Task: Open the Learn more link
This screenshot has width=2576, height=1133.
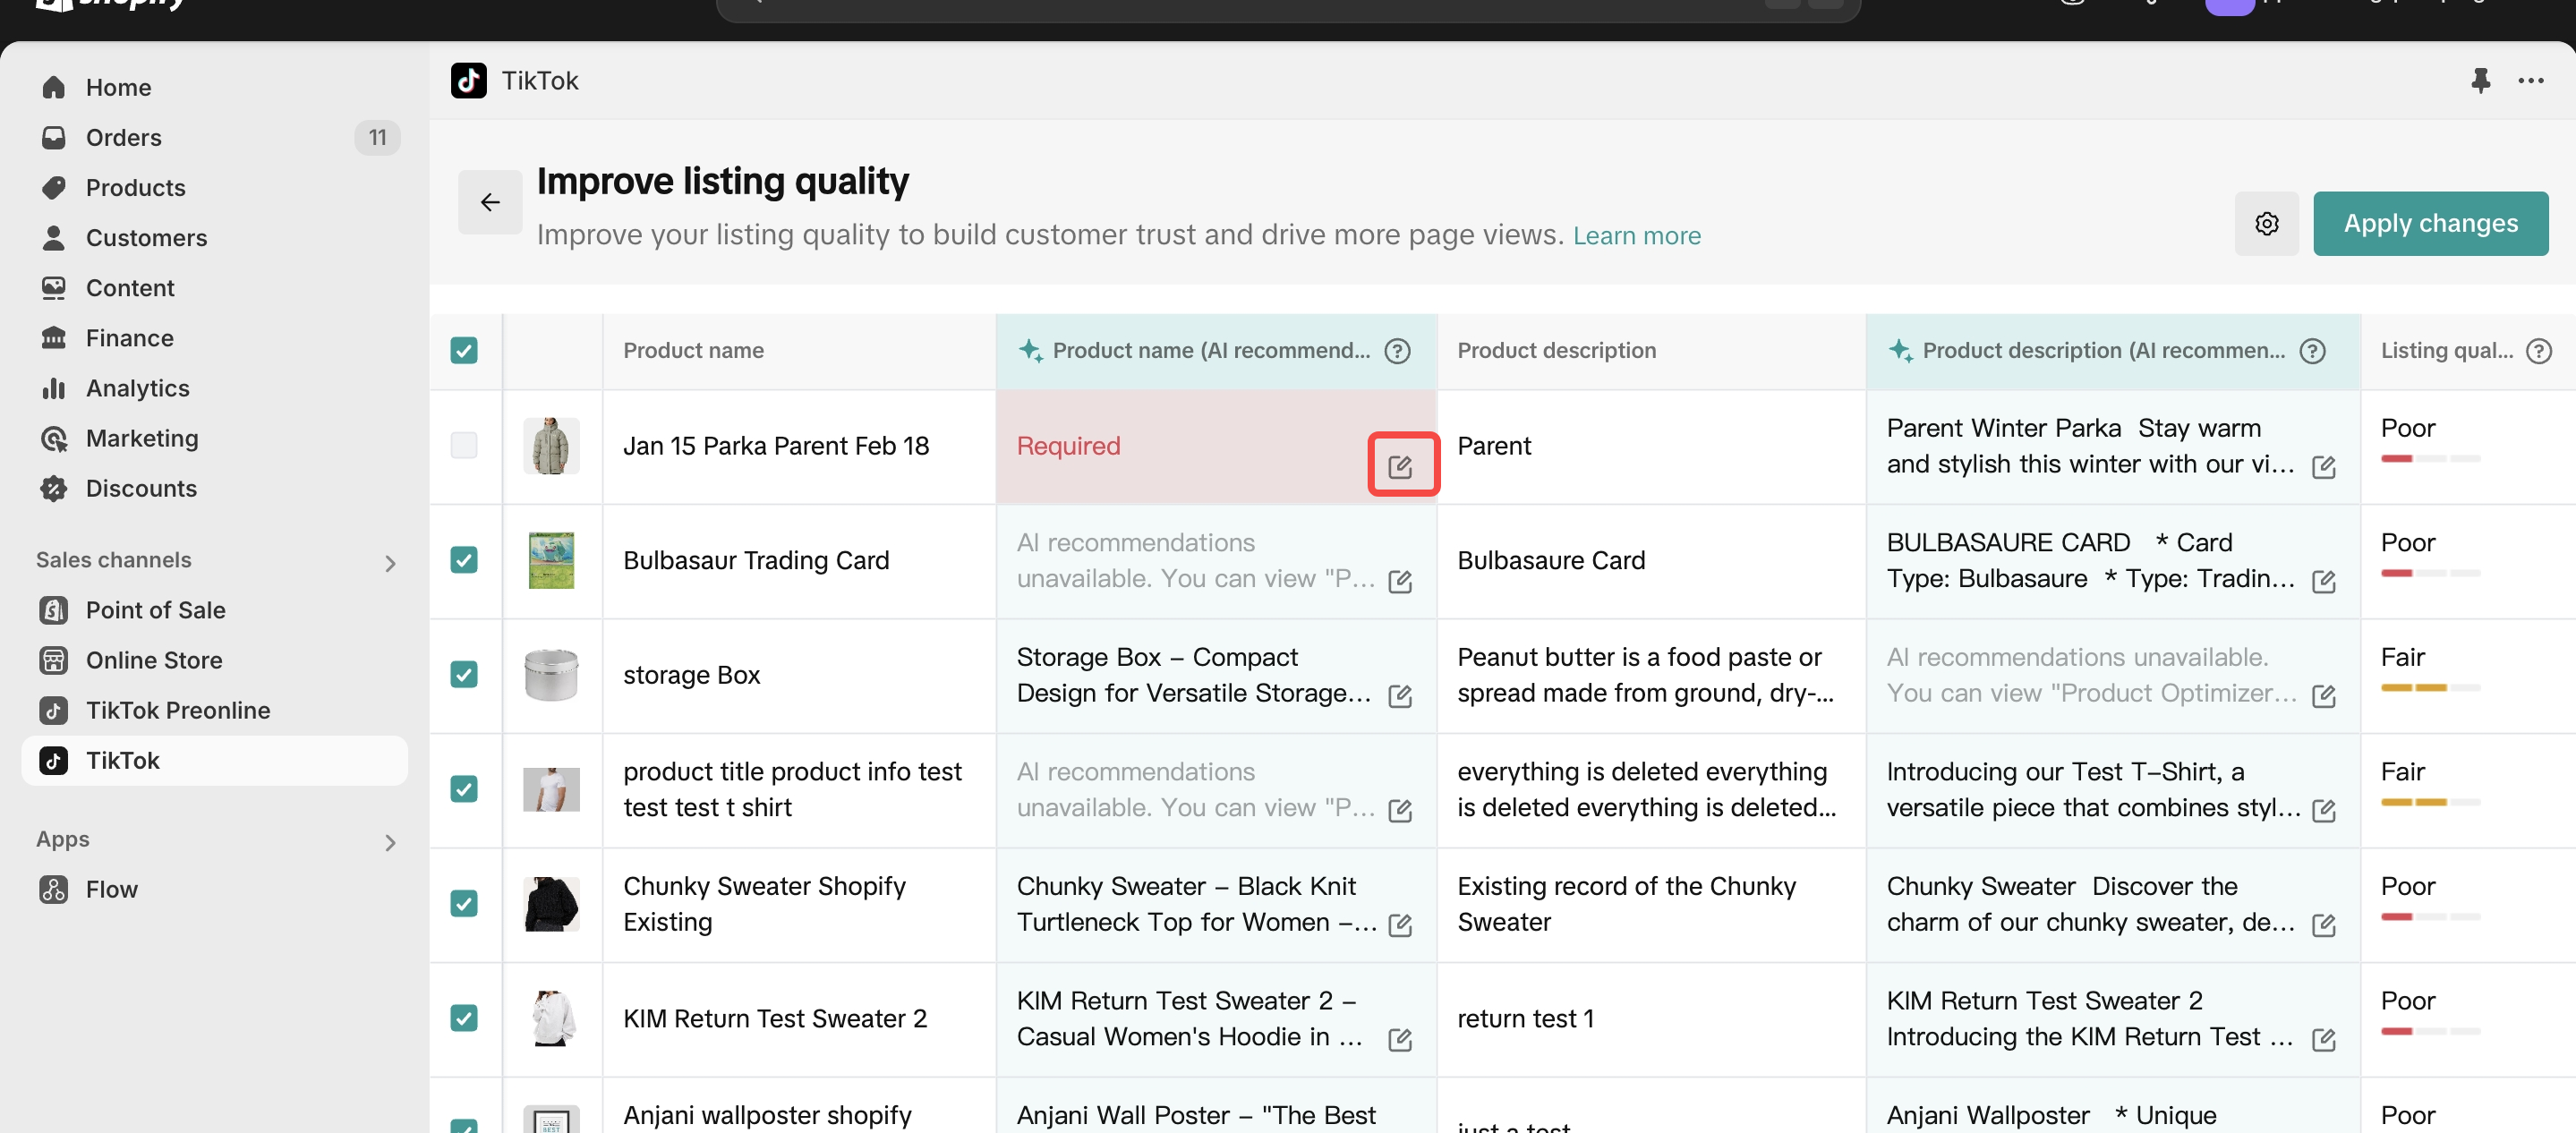Action: pyautogui.click(x=1636, y=235)
